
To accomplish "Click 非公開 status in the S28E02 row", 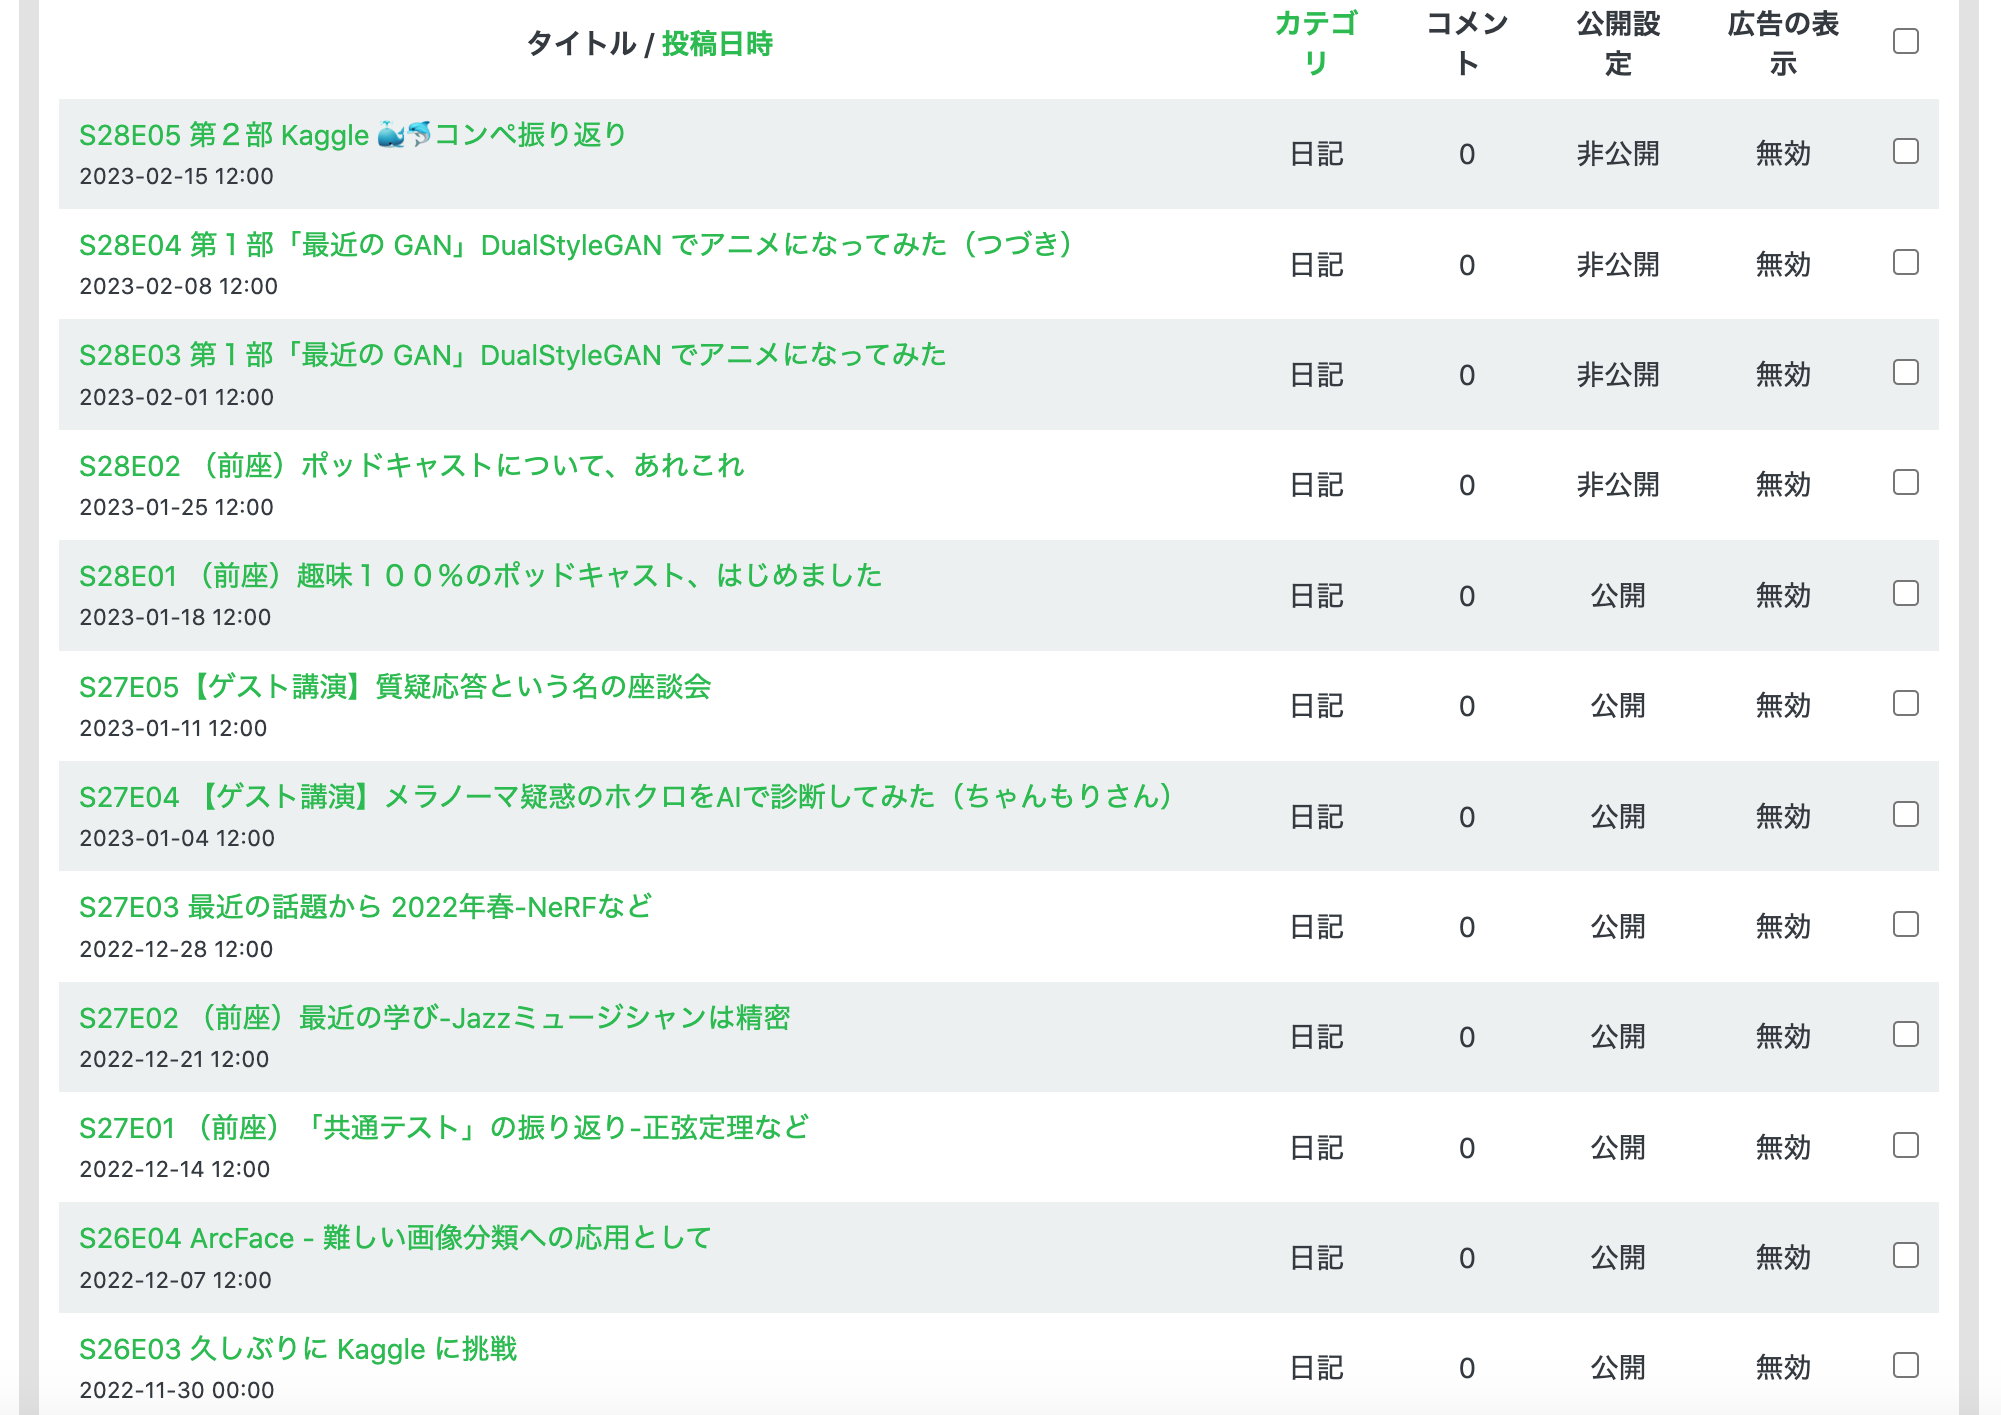I will pyautogui.click(x=1618, y=485).
